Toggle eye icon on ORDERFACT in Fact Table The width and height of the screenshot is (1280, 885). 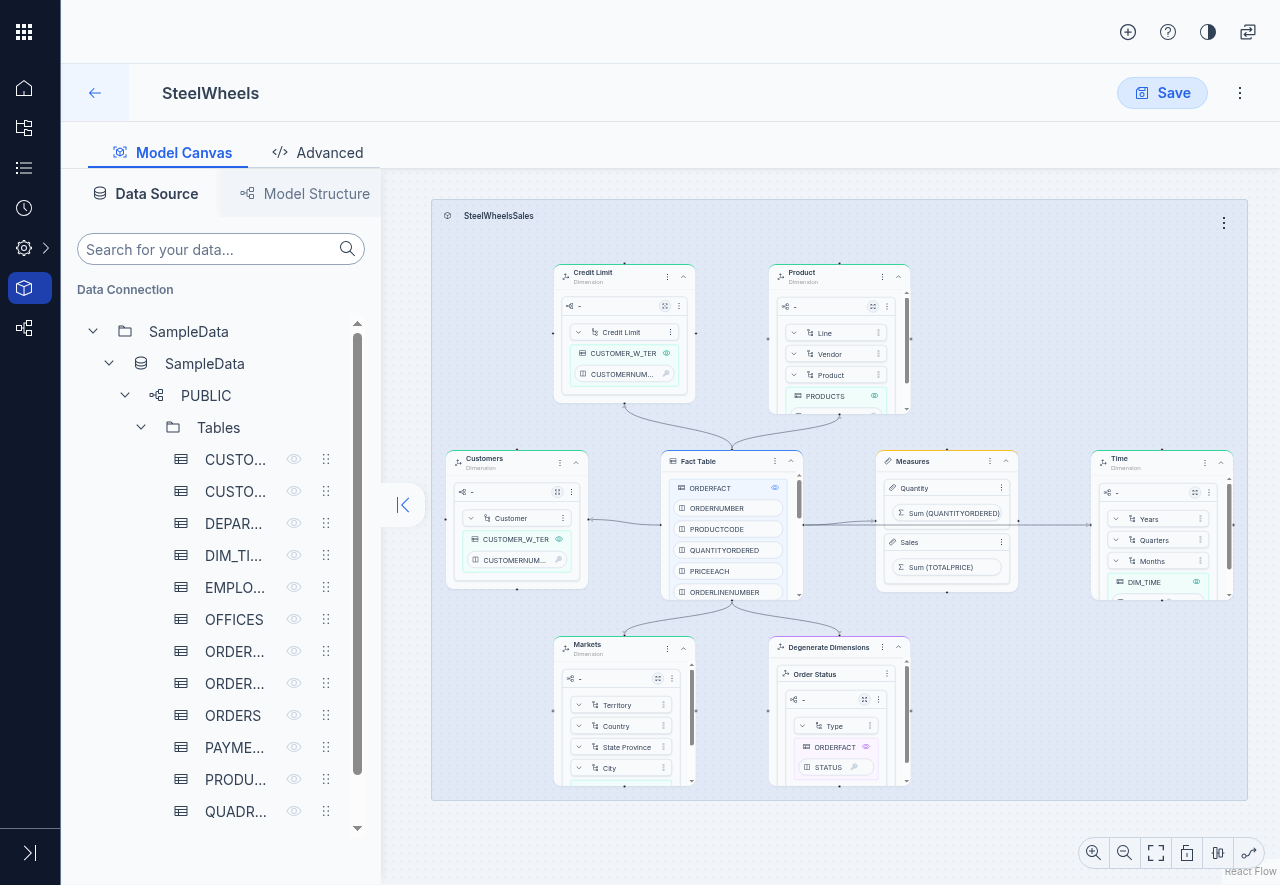click(x=775, y=488)
